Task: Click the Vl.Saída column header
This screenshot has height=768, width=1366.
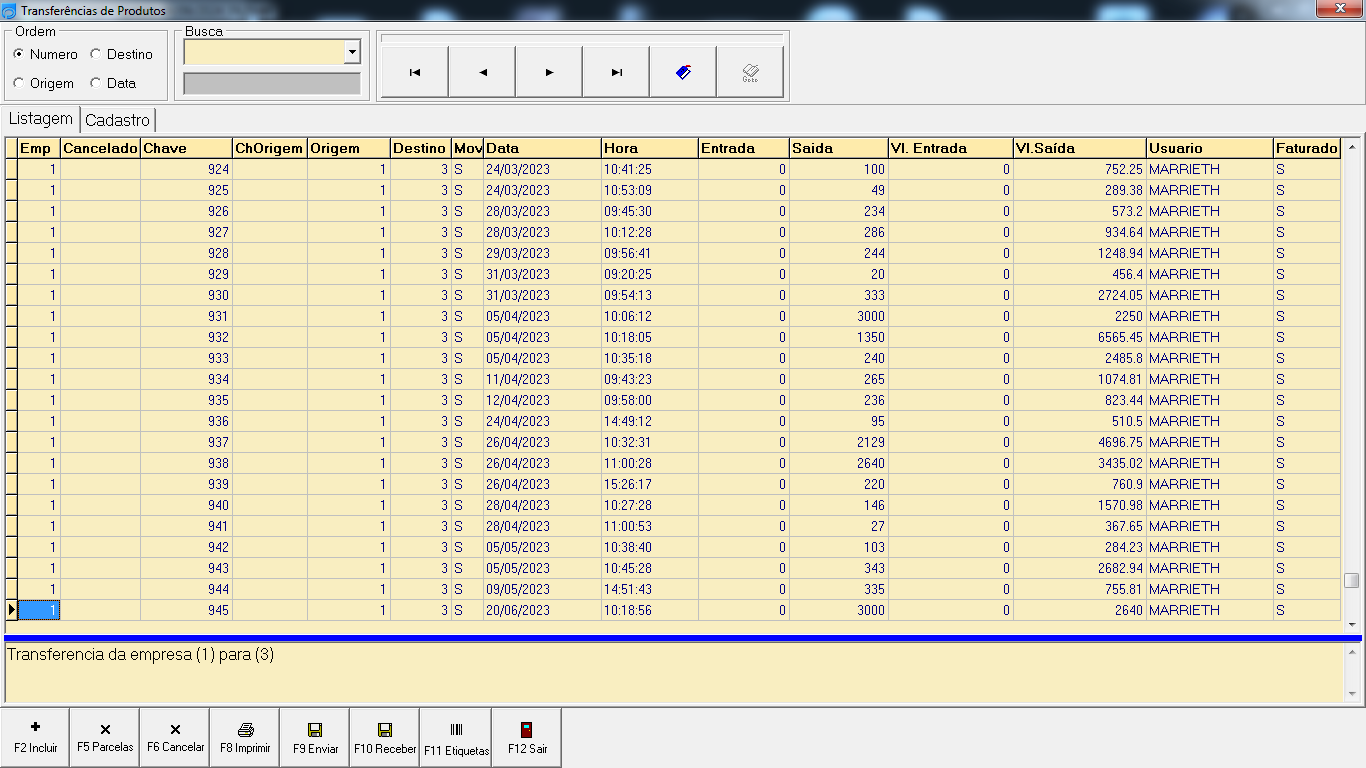Action: [1079, 148]
